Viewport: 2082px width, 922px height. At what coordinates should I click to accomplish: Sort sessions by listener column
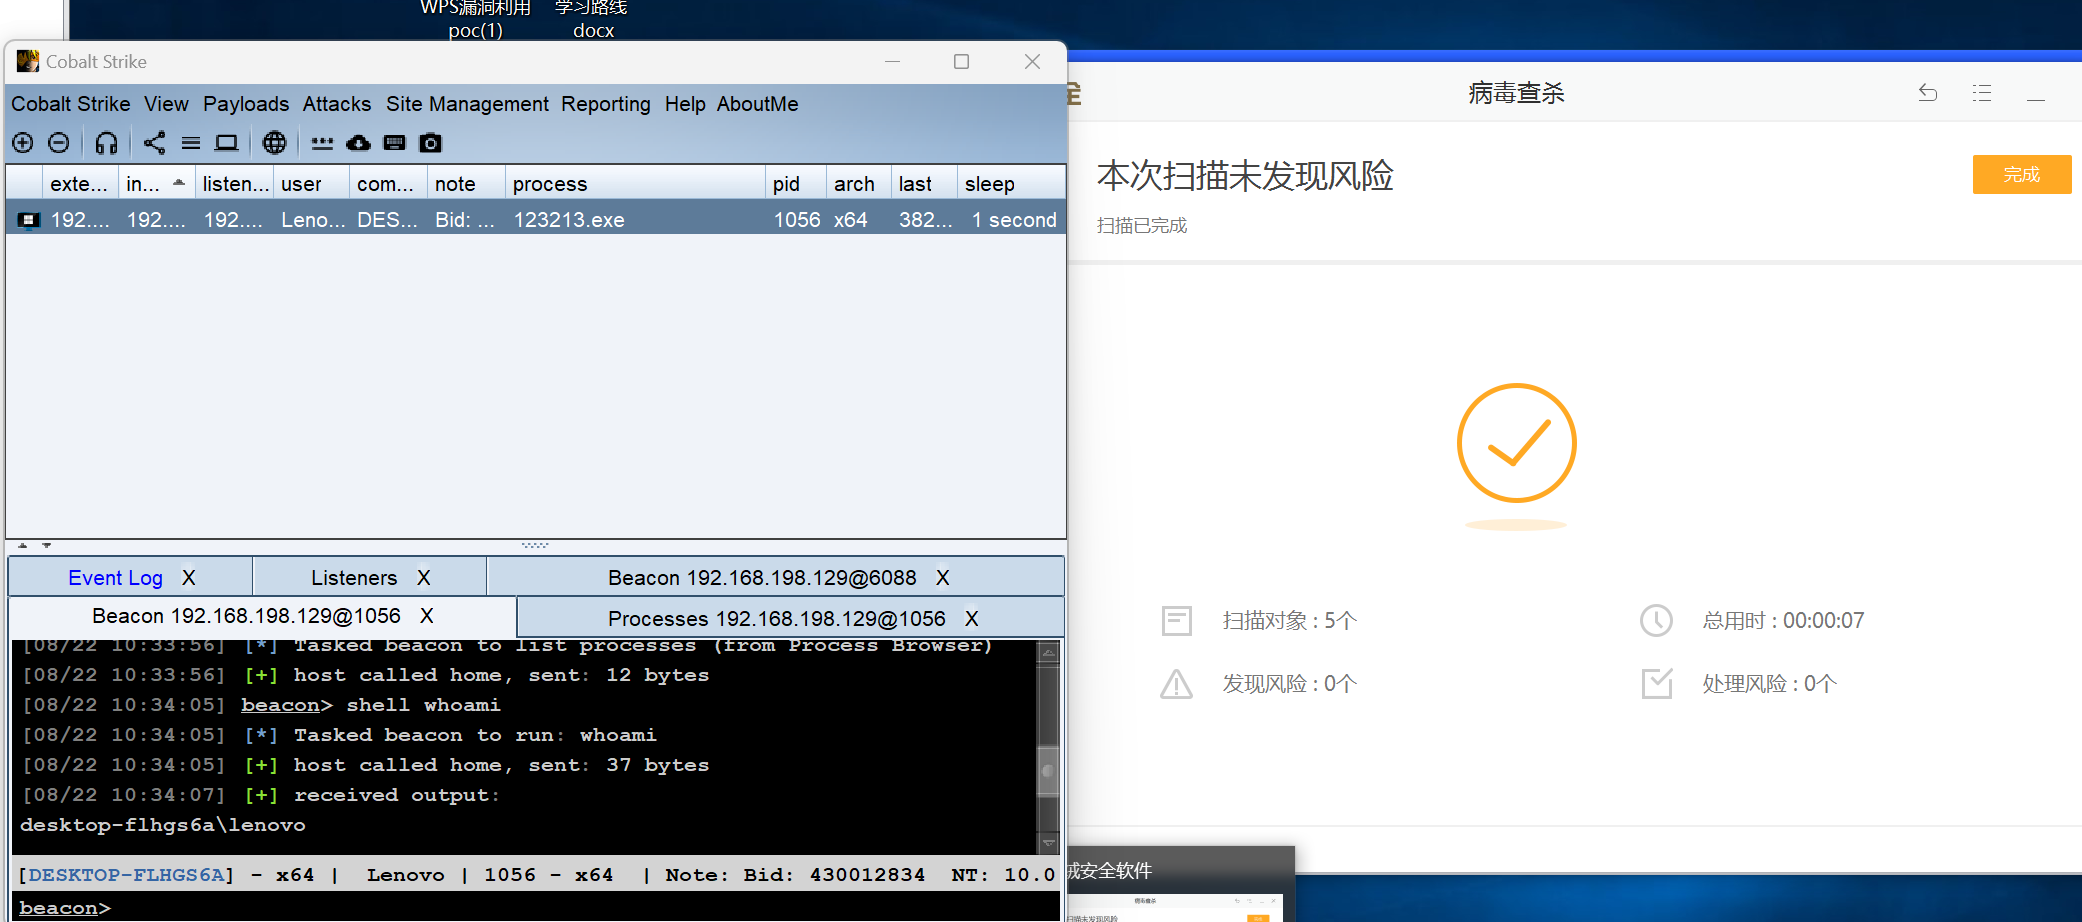[x=234, y=184]
